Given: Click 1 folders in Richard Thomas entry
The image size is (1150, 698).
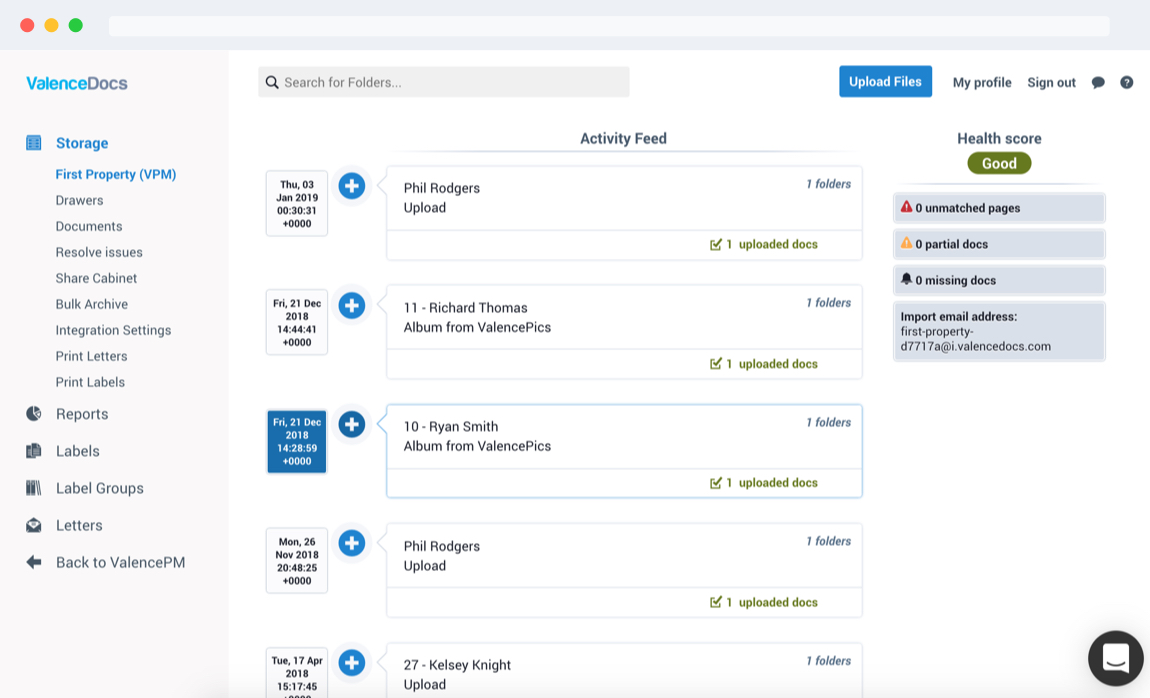Looking at the screenshot, I should pyautogui.click(x=829, y=303).
